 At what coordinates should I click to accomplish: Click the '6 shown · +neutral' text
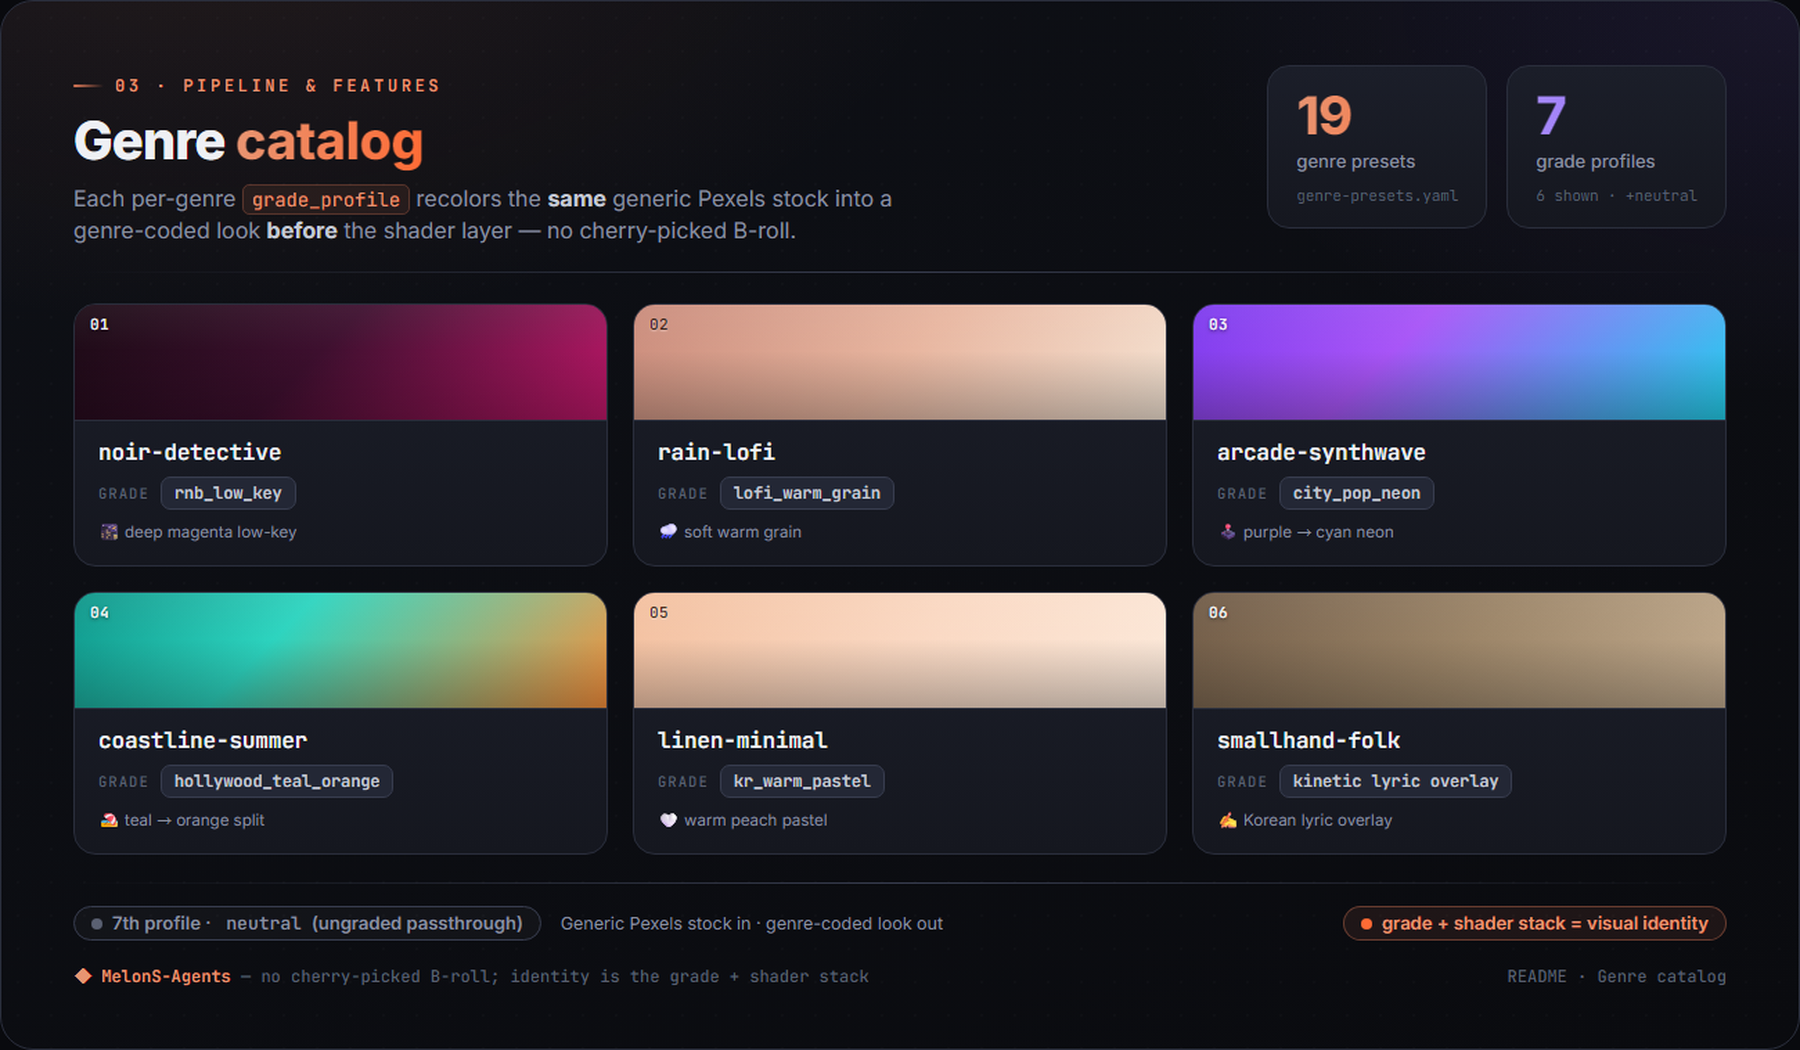(1616, 196)
